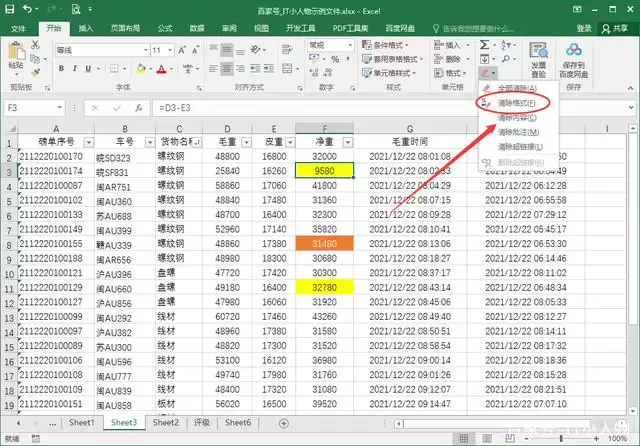
Task: Increase the font size
Action: click(x=182, y=50)
